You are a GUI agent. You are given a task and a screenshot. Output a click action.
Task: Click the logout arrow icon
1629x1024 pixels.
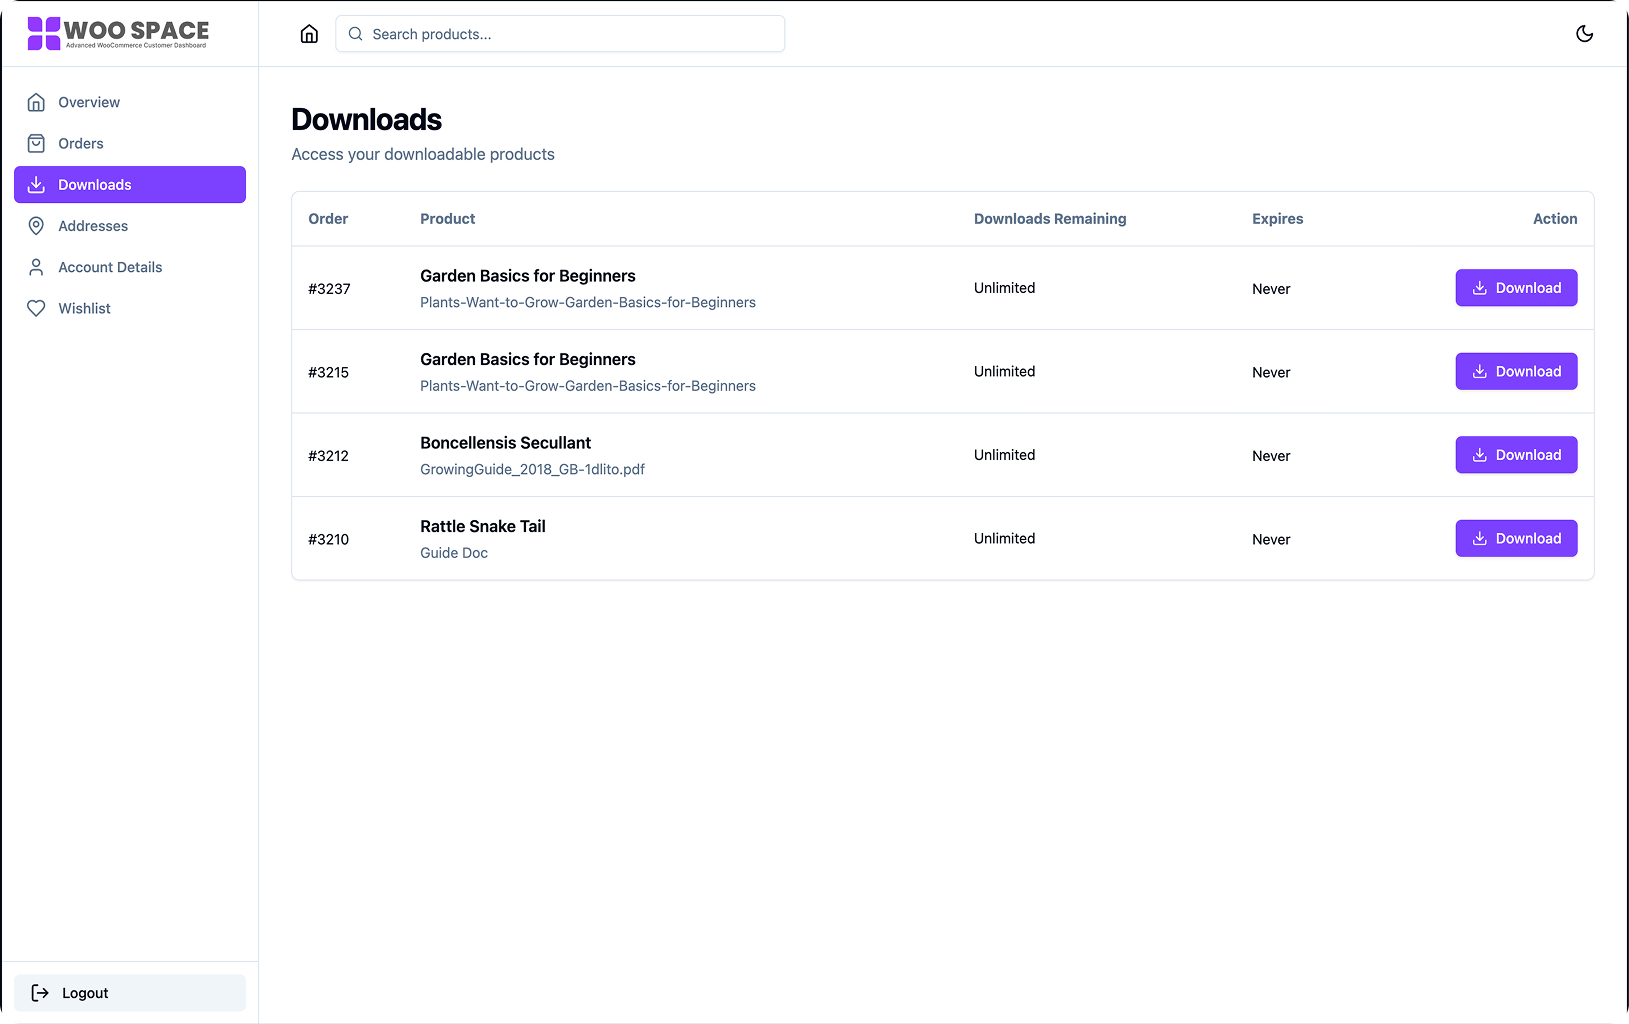(x=41, y=992)
